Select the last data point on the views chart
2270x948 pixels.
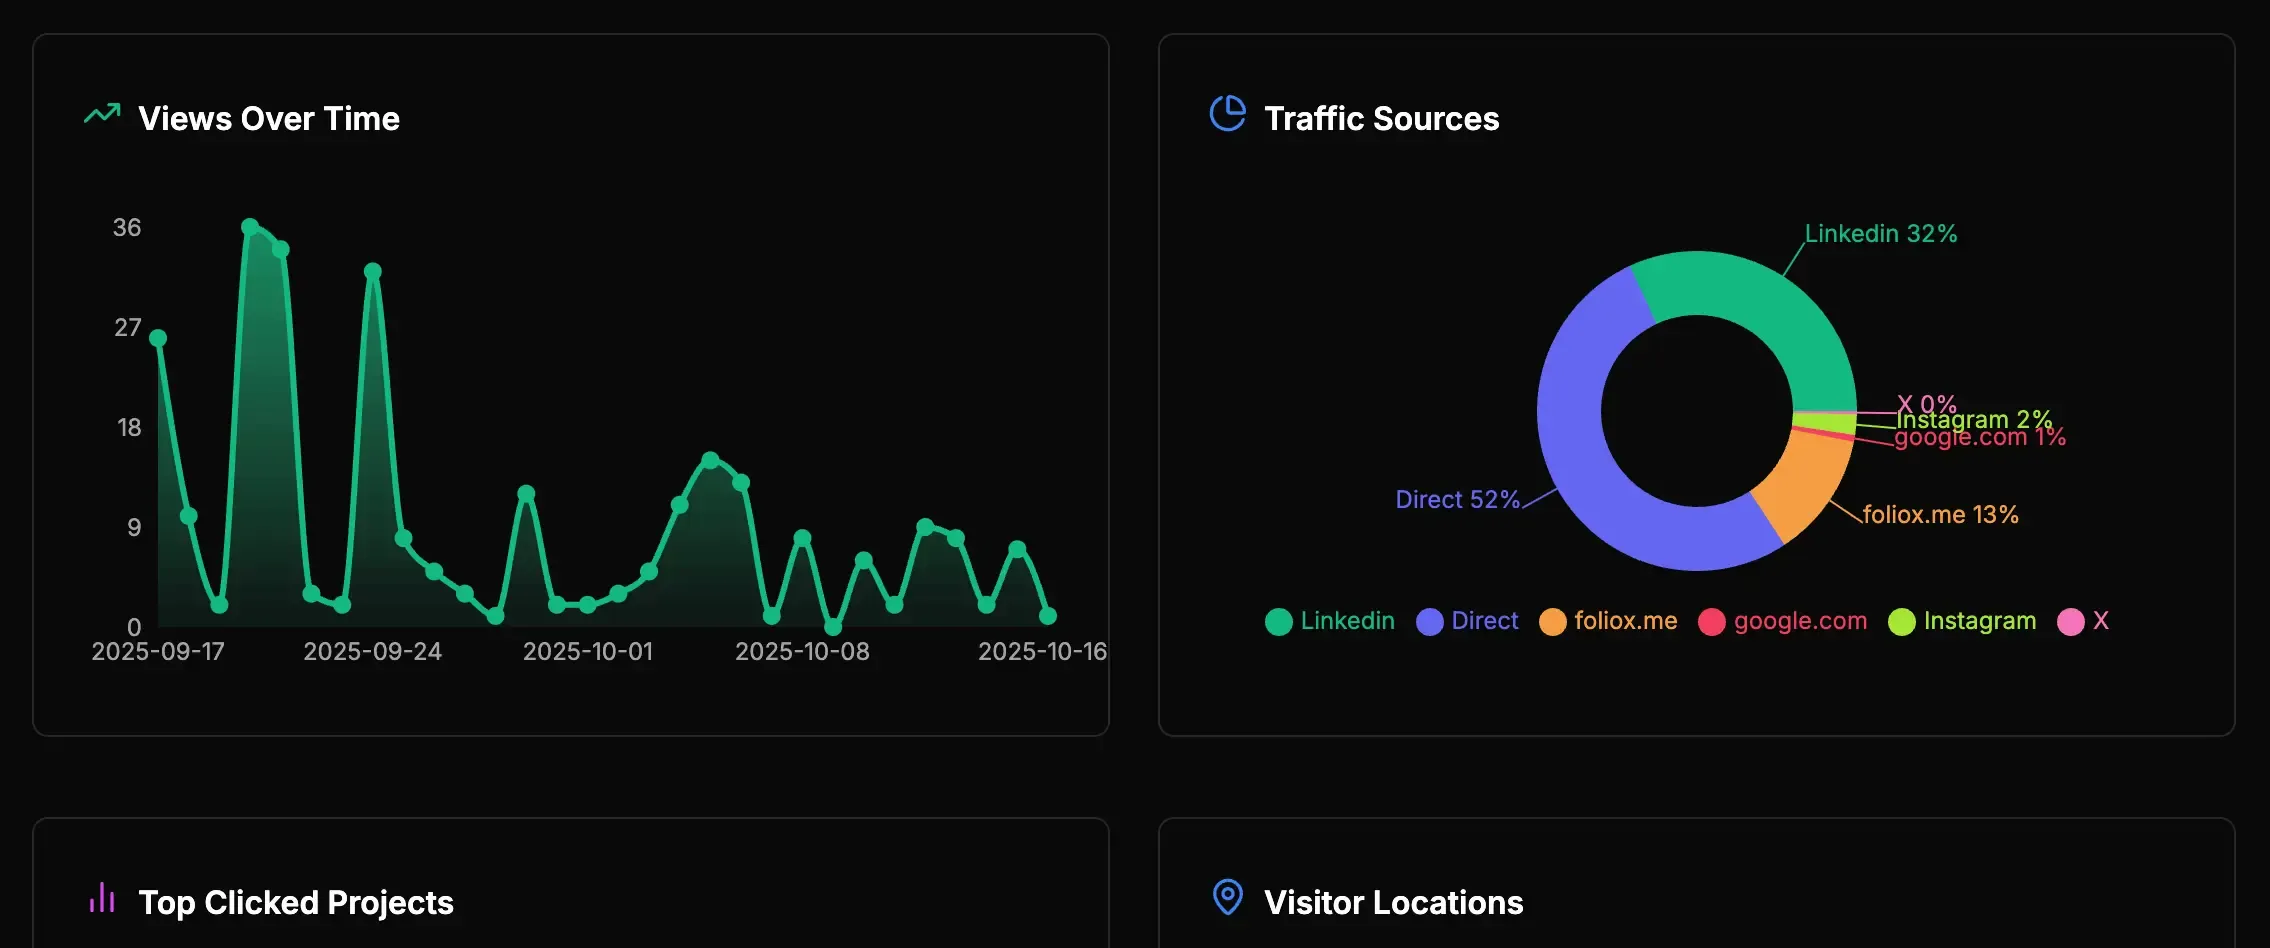(1048, 616)
